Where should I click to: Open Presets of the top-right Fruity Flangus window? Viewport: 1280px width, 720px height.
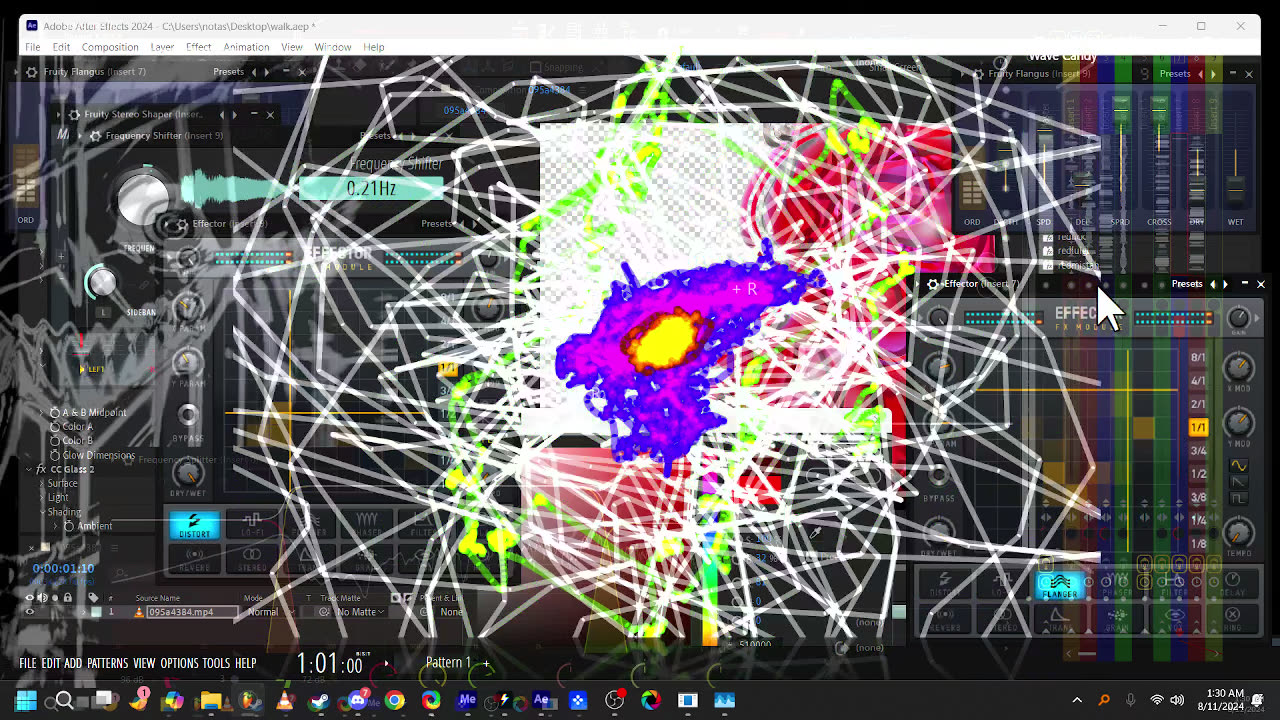(x=1175, y=74)
